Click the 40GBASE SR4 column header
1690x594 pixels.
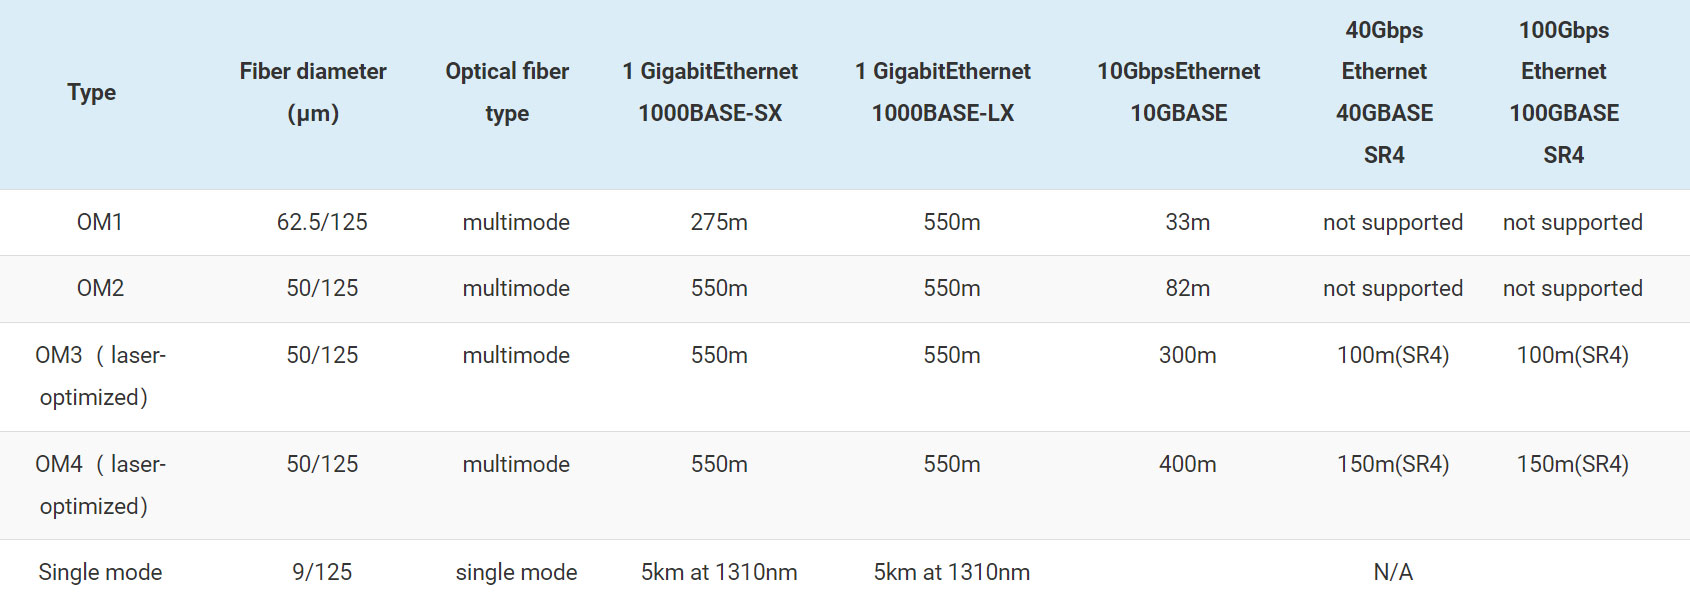click(1384, 92)
